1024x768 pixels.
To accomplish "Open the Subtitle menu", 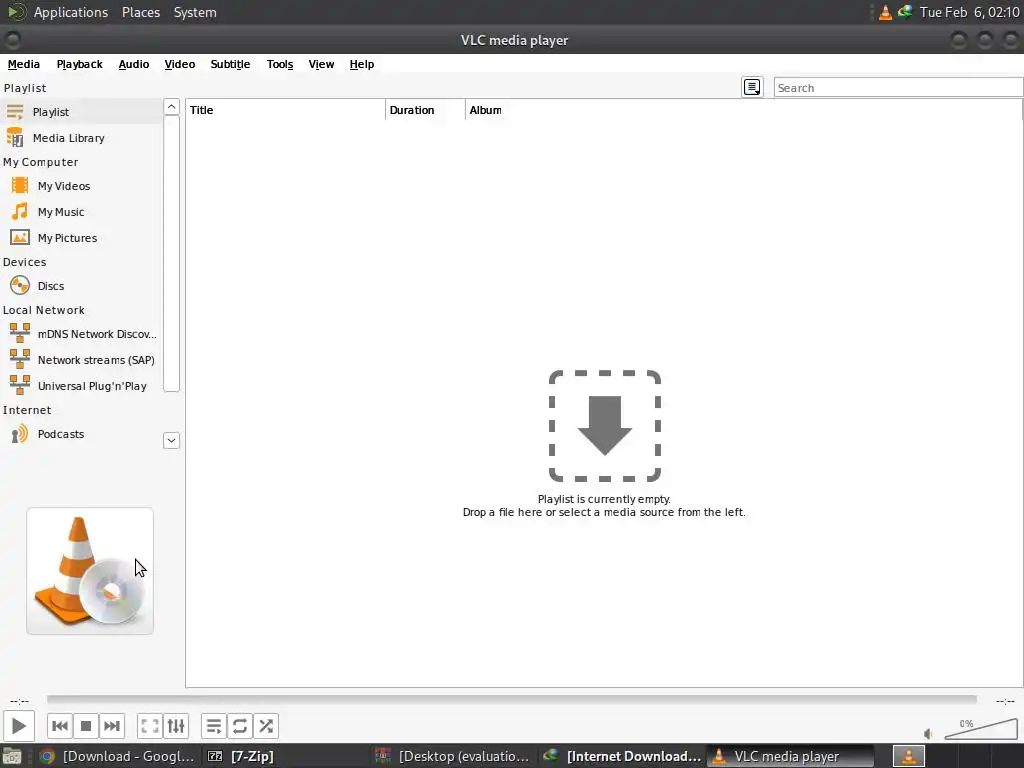I will pyautogui.click(x=230, y=64).
